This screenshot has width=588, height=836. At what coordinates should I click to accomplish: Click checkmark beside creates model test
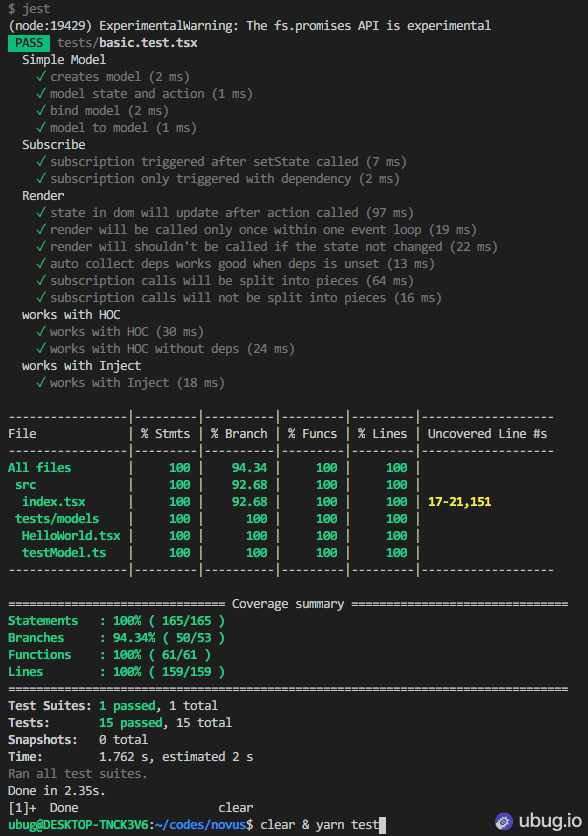point(41,77)
